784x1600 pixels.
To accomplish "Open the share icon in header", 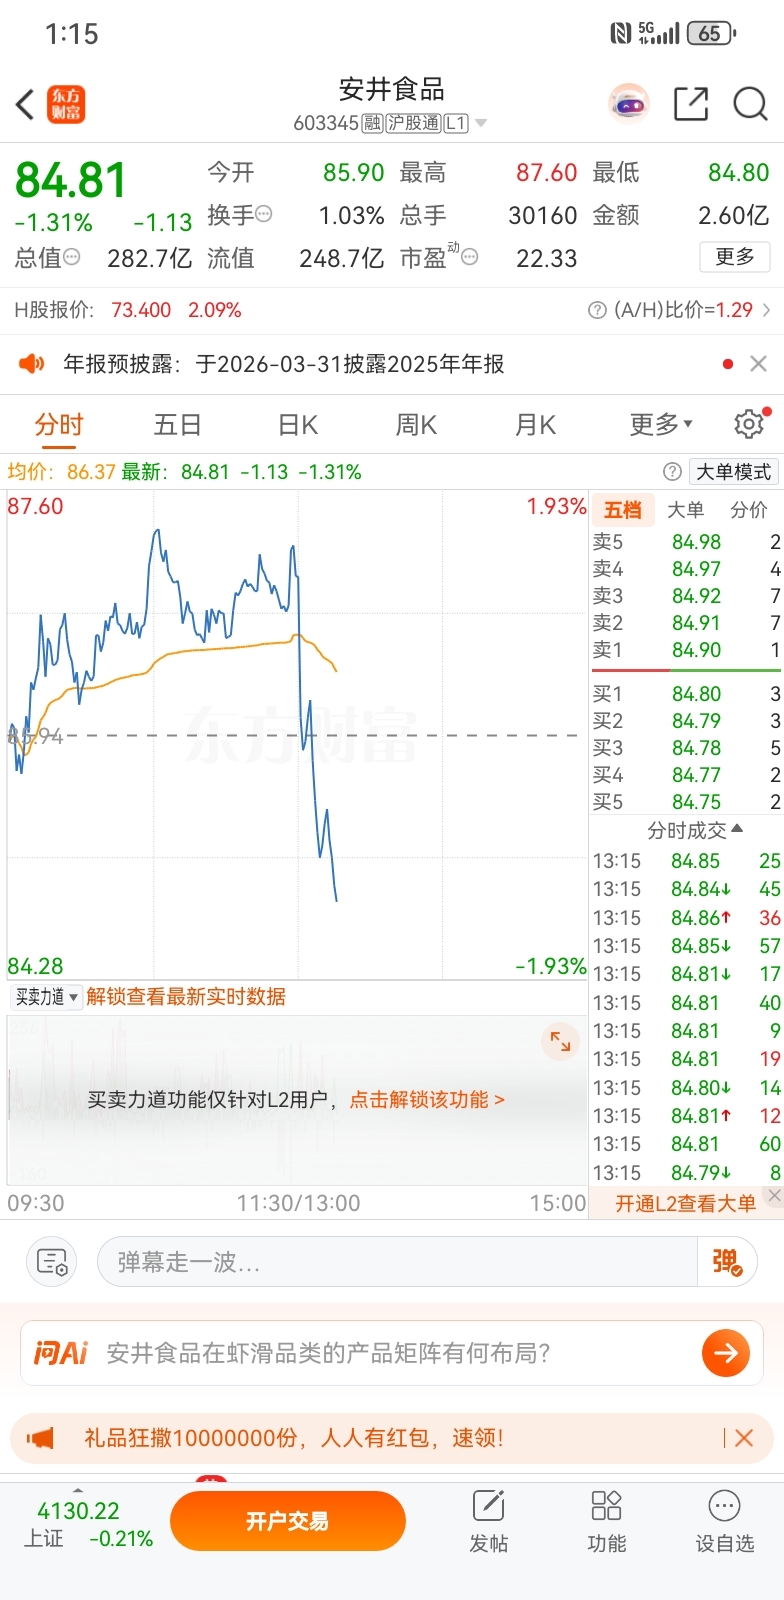I will (x=690, y=104).
